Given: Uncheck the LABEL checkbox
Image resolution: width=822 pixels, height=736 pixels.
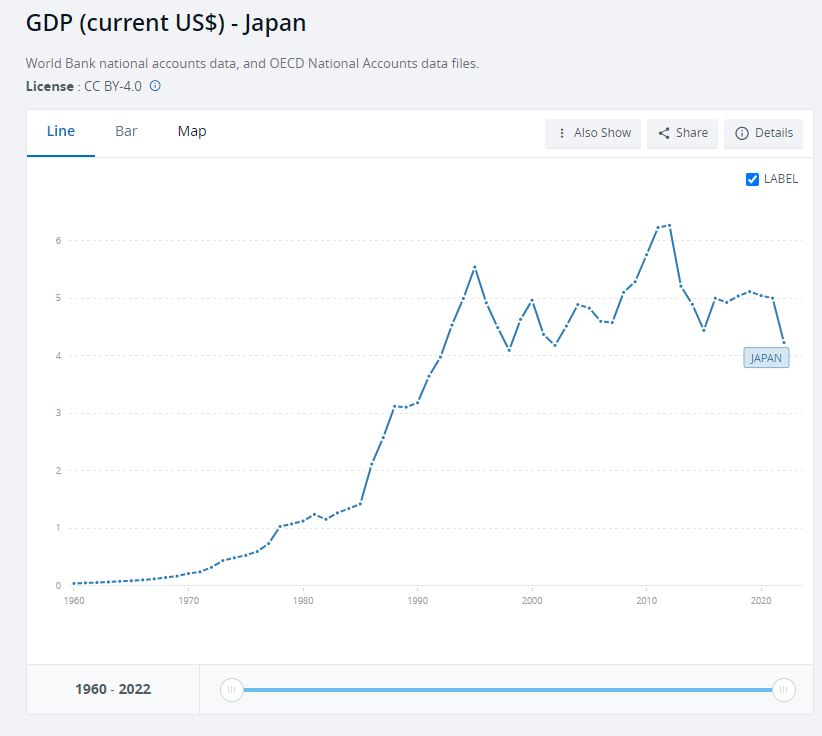Looking at the screenshot, I should [752, 179].
